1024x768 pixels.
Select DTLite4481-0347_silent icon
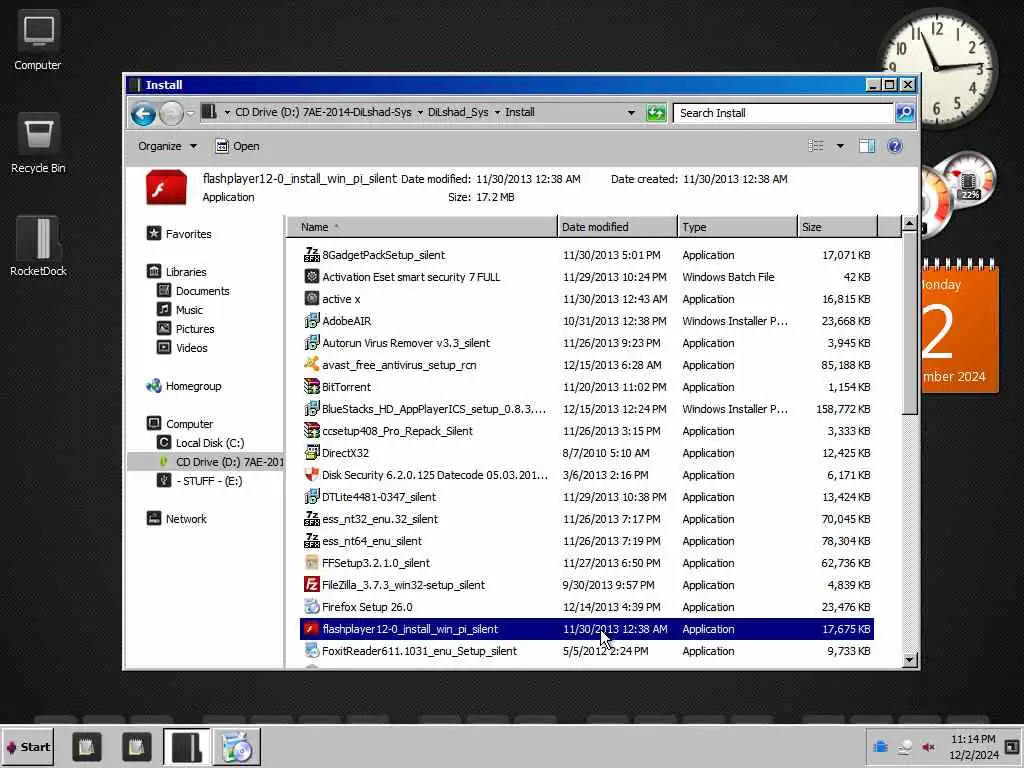[312, 496]
